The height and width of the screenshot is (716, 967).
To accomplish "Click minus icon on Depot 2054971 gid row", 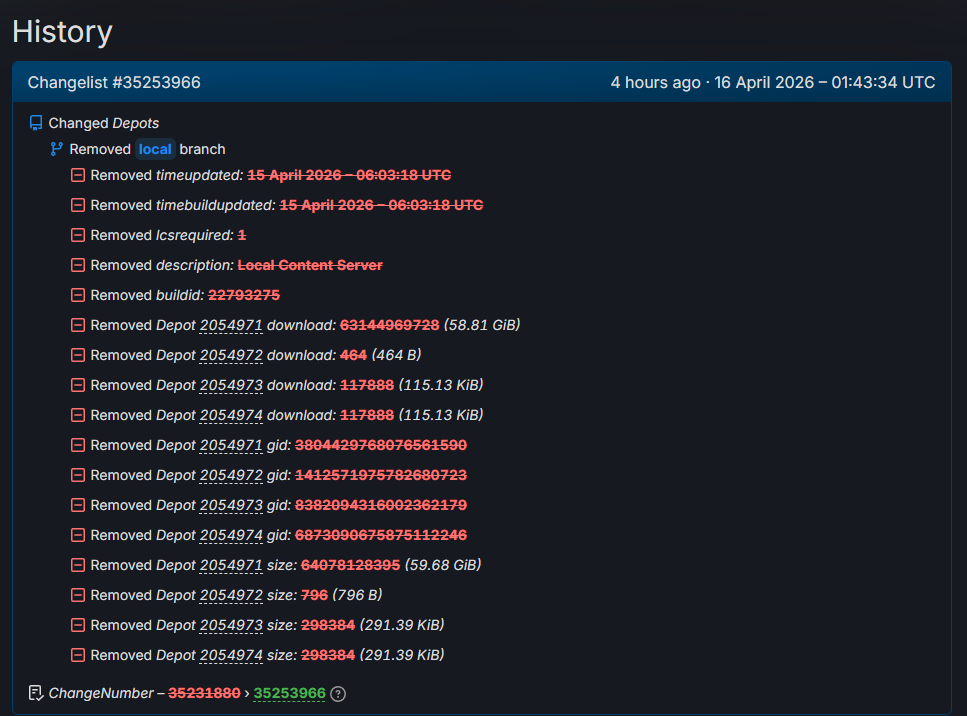I will pyautogui.click(x=78, y=445).
